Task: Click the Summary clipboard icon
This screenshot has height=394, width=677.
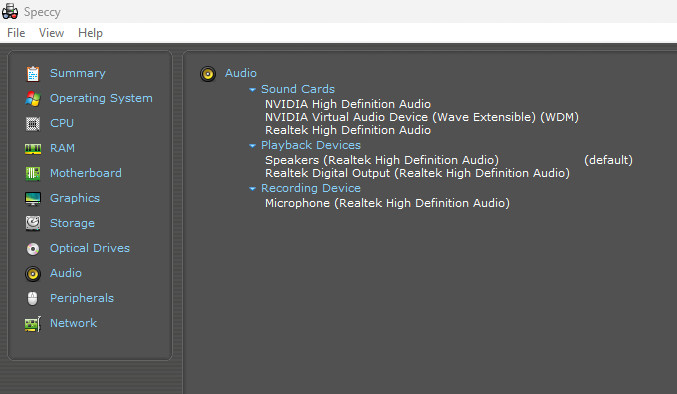Action: (x=33, y=73)
